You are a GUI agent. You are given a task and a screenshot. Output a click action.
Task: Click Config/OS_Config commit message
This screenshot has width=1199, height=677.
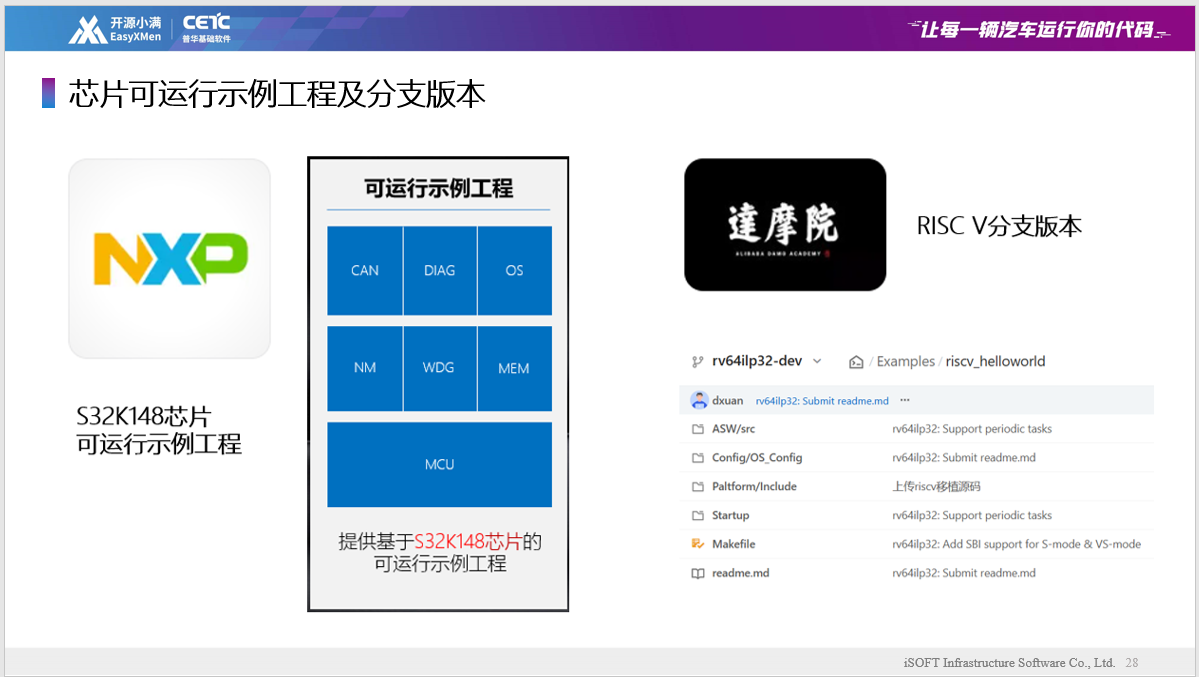click(x=963, y=457)
